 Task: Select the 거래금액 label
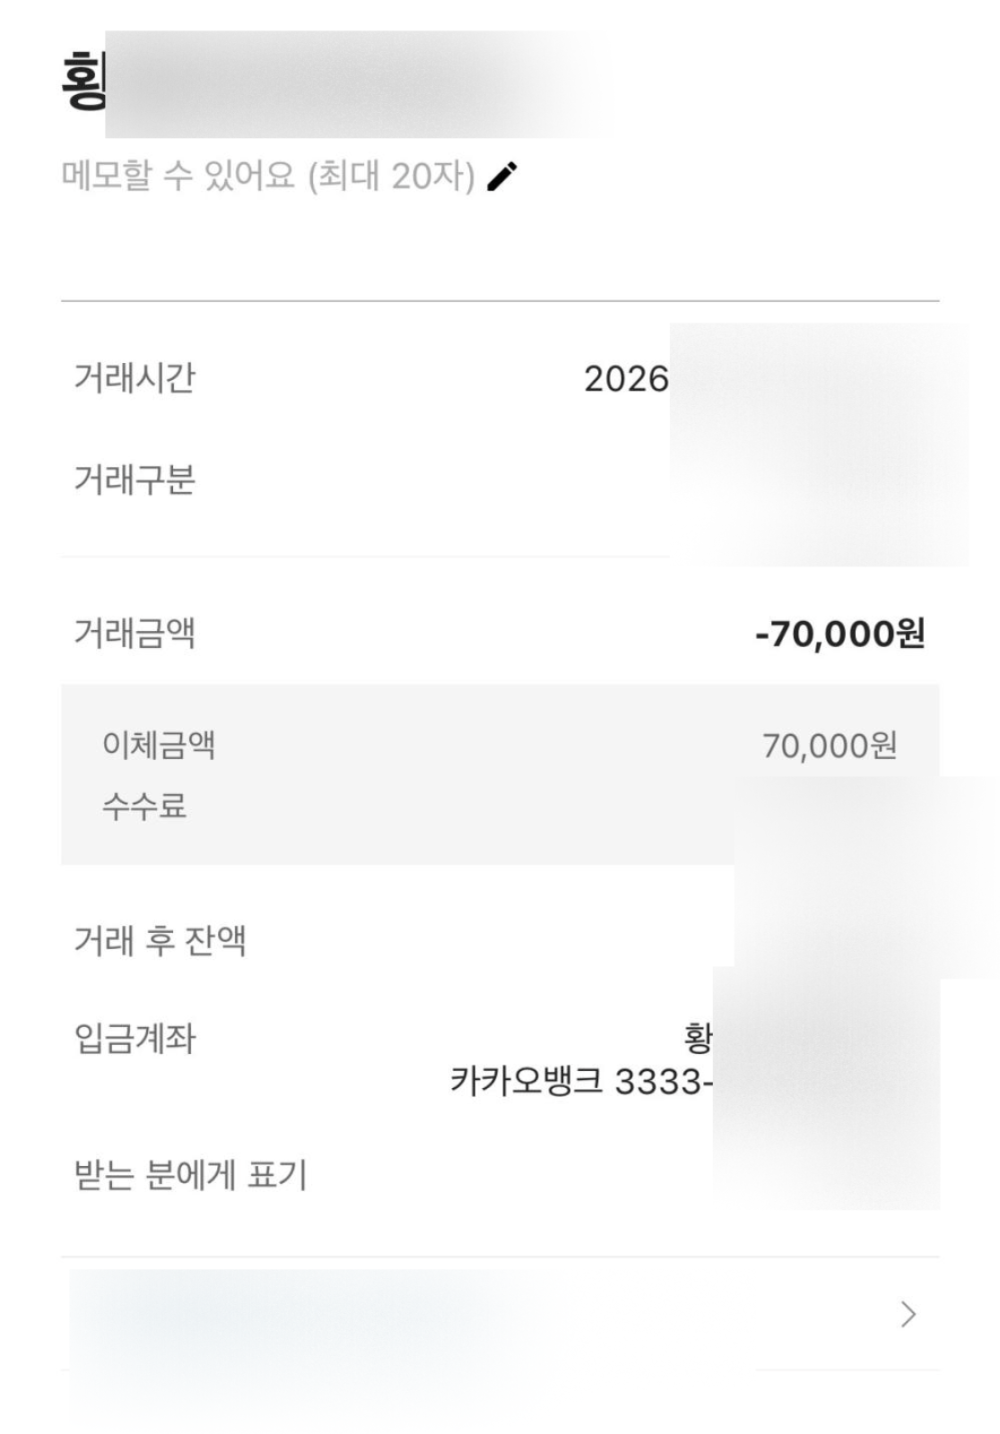(134, 633)
